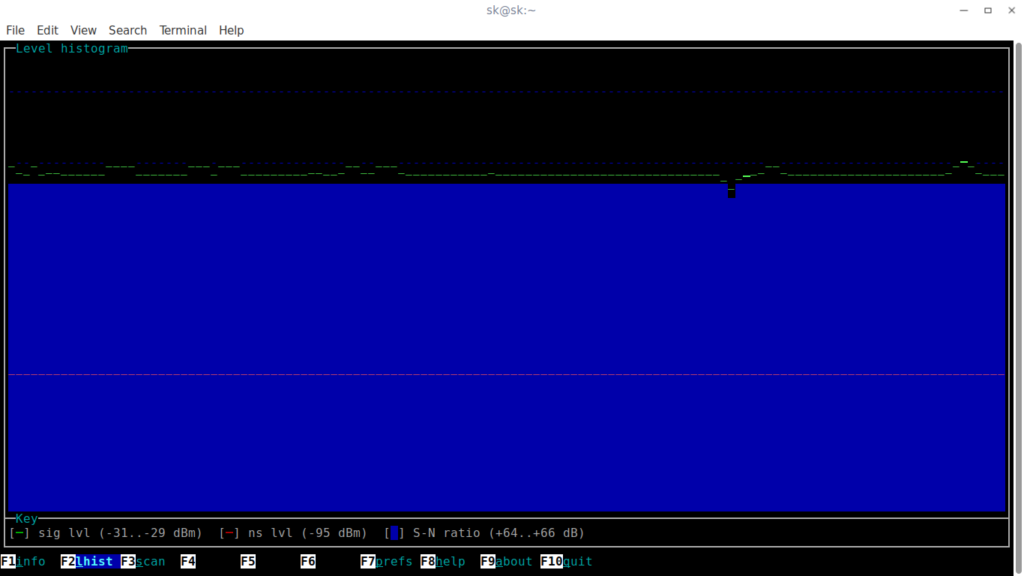
Task: Maximize the terminal window
Action: (x=987, y=10)
